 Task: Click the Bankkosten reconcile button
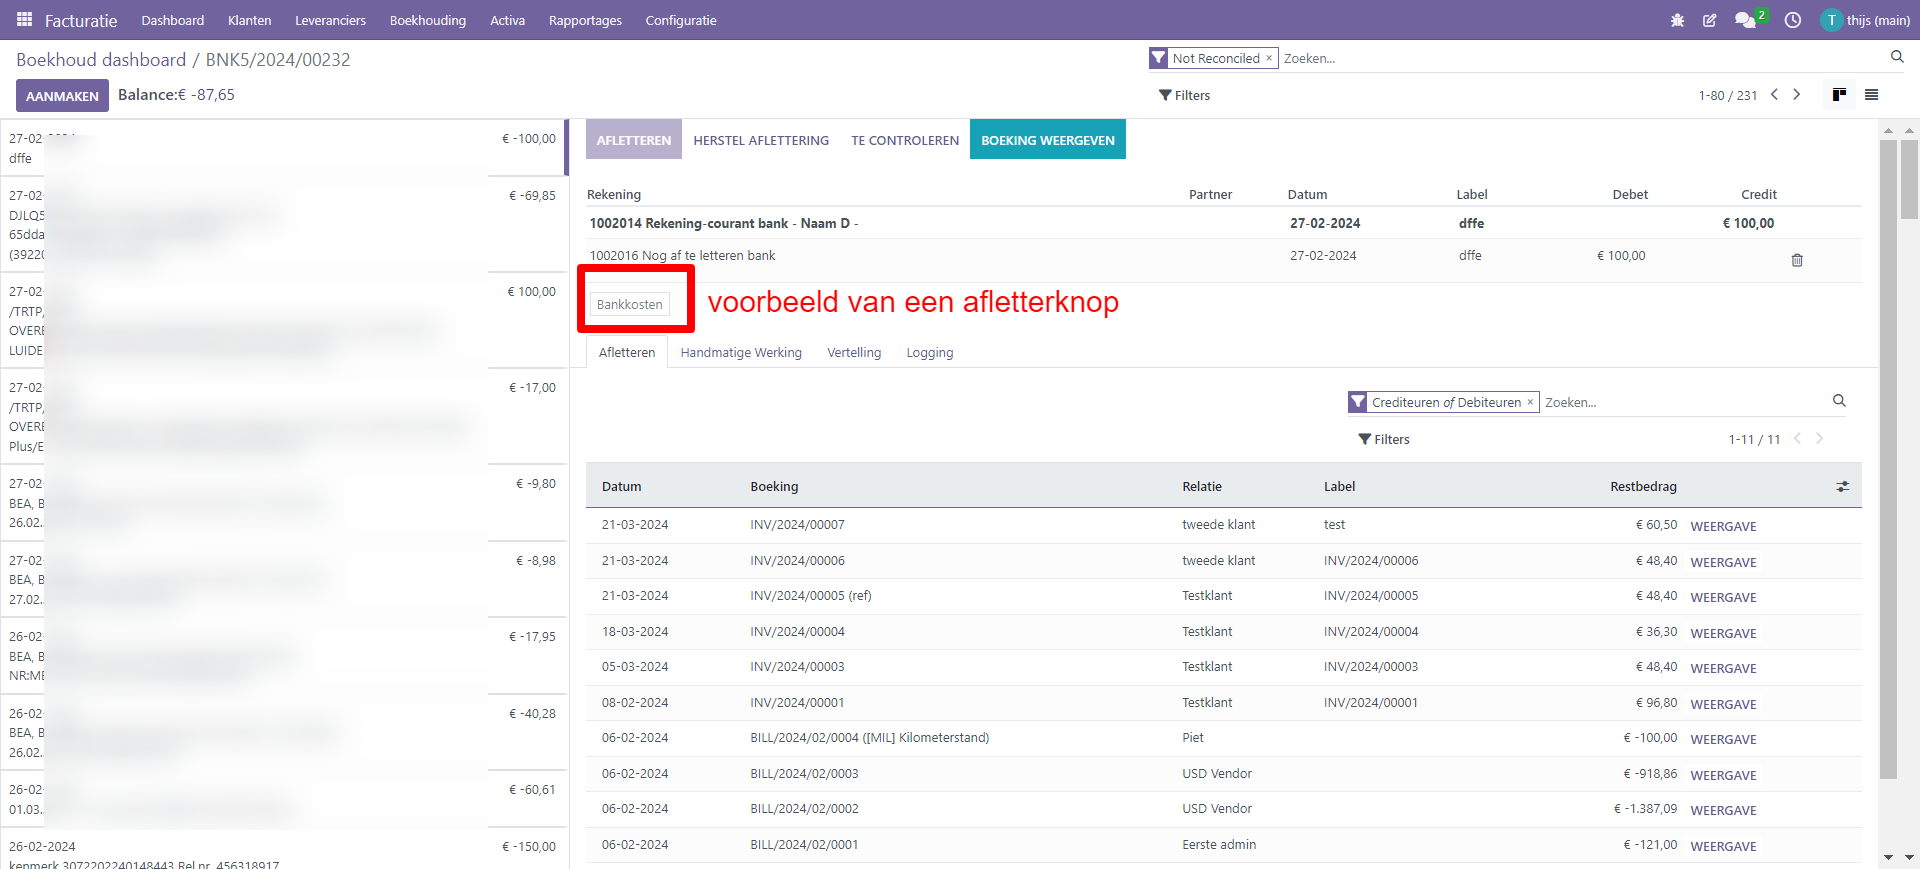[629, 304]
